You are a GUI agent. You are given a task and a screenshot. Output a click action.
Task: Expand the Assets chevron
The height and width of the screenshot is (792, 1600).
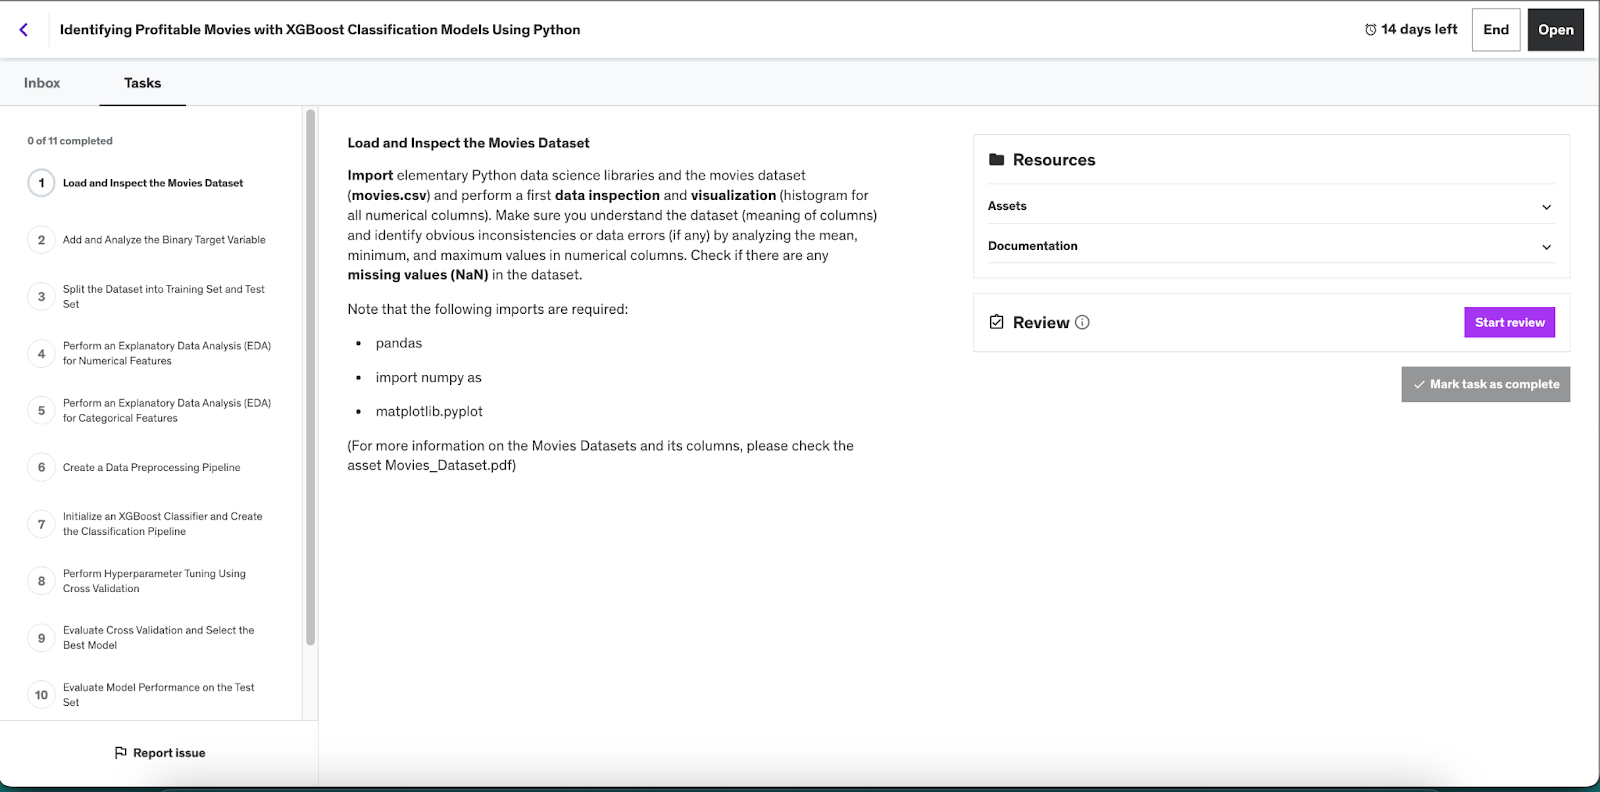click(1546, 207)
